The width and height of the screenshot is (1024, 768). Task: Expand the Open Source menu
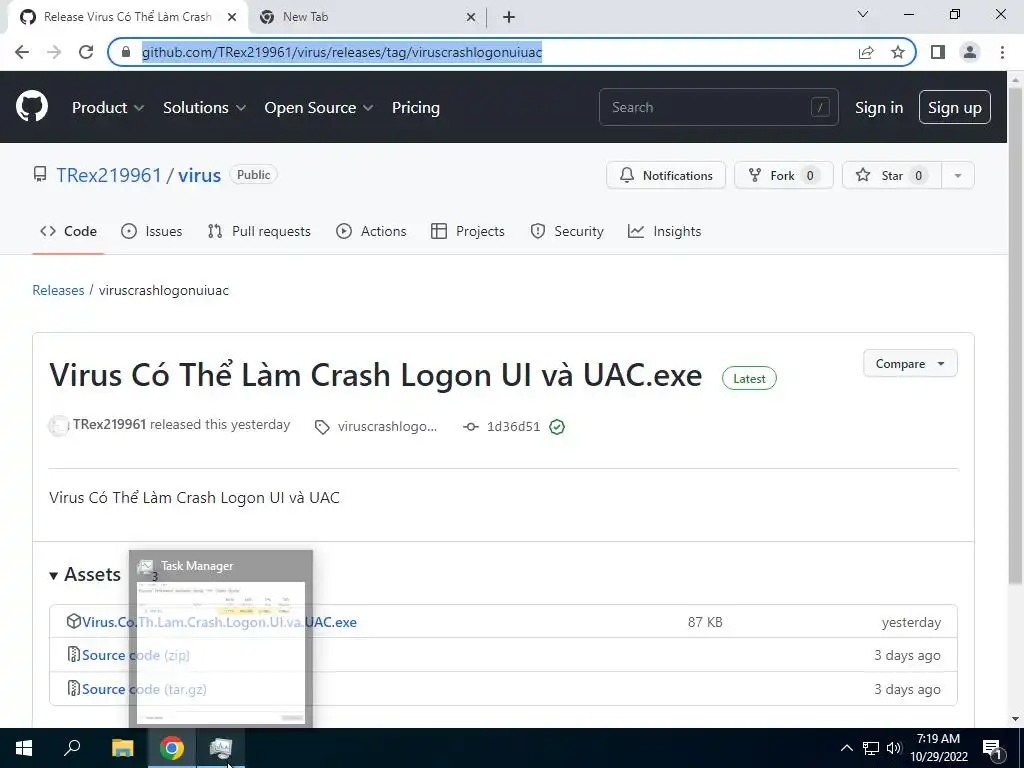(319, 108)
